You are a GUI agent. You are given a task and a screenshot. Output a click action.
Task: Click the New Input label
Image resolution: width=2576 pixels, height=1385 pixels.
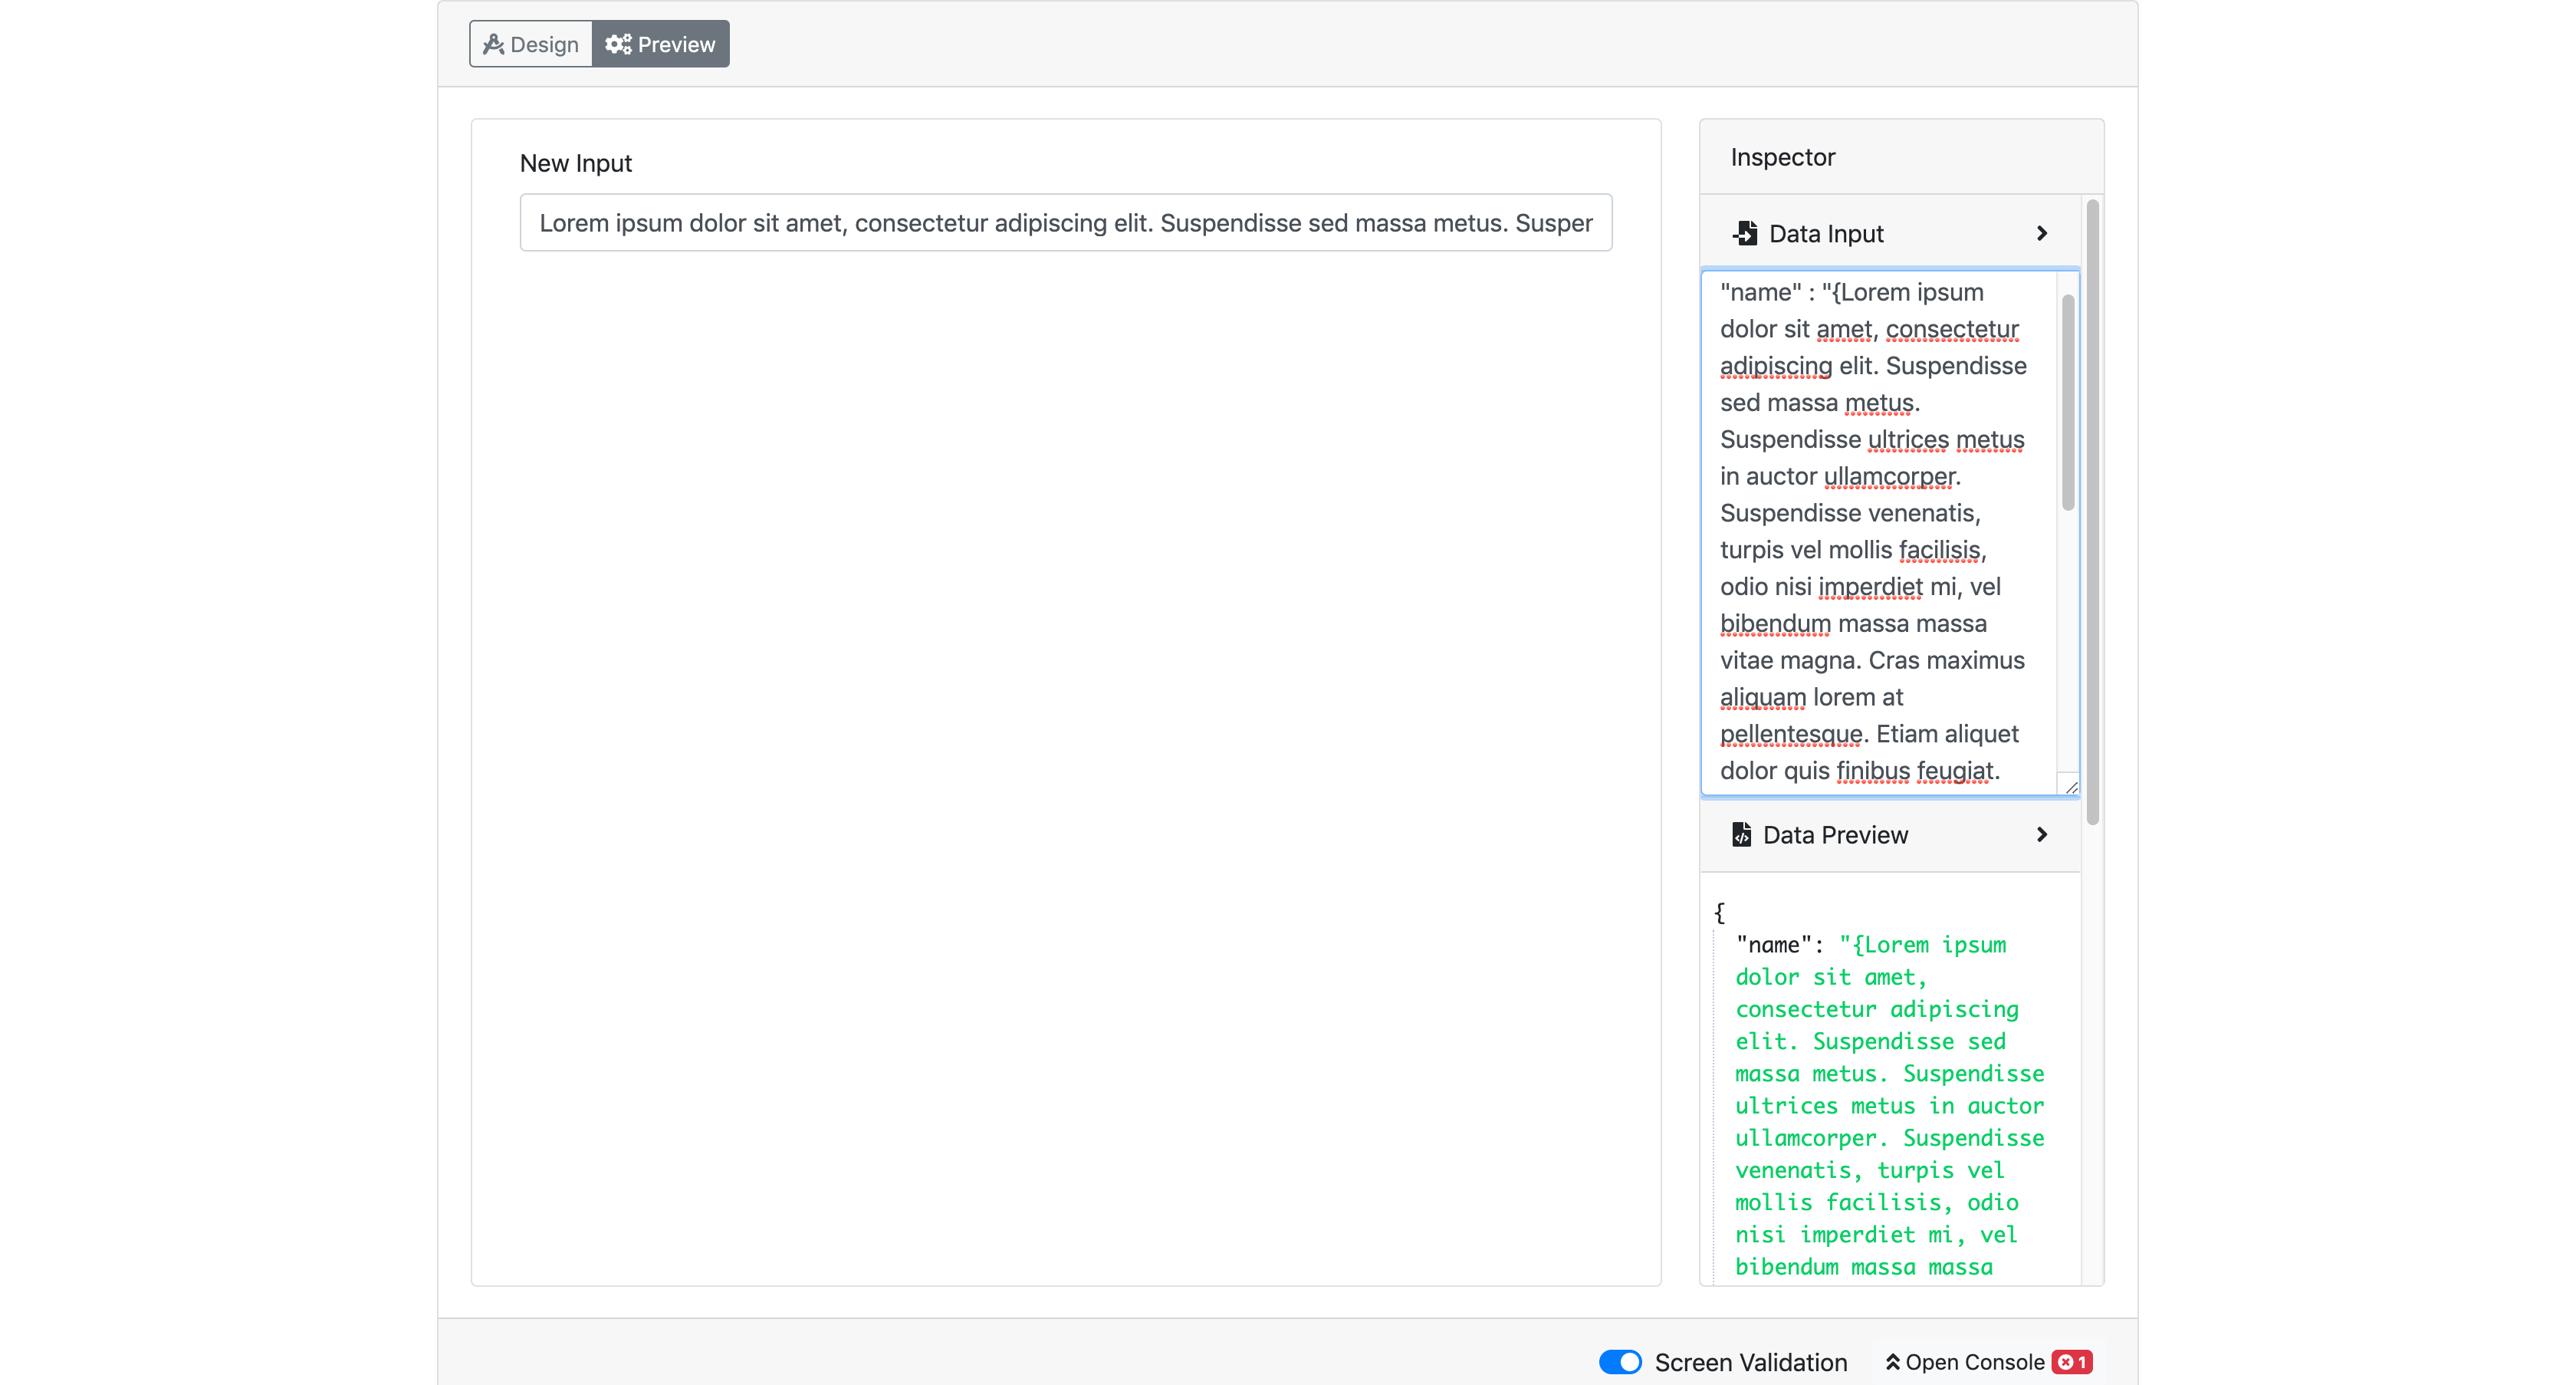(576, 162)
